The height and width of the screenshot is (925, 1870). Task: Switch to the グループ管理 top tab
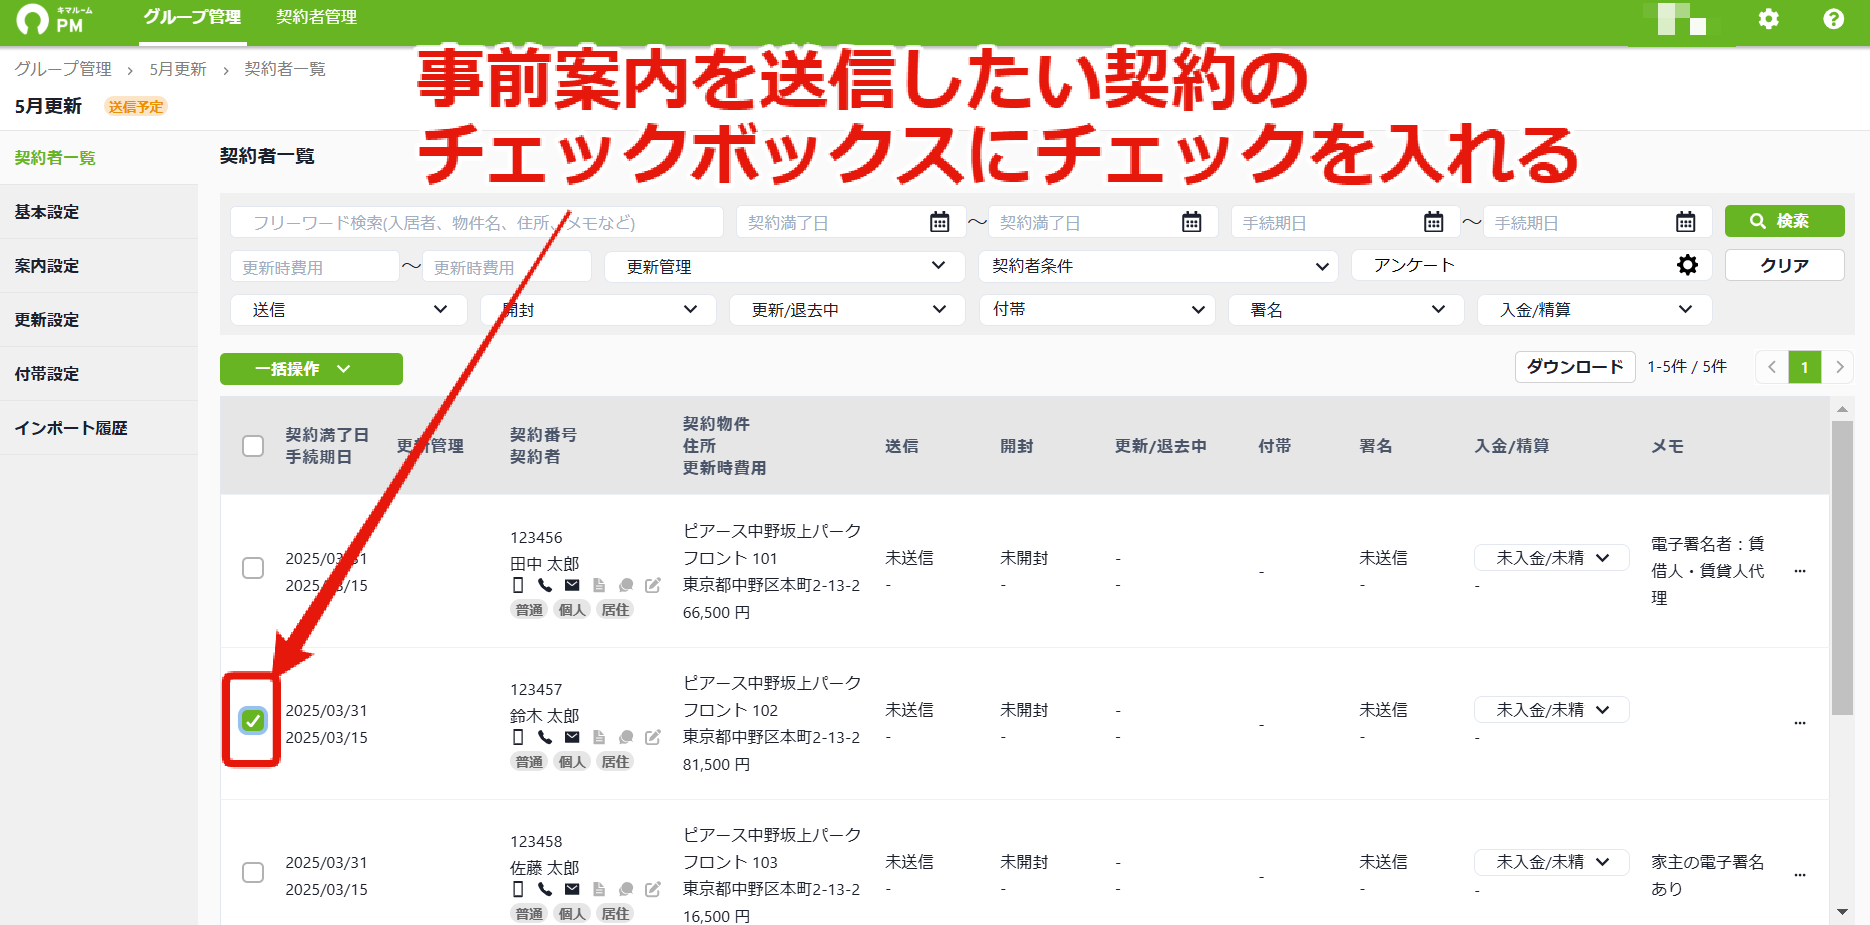pyautogui.click(x=192, y=18)
